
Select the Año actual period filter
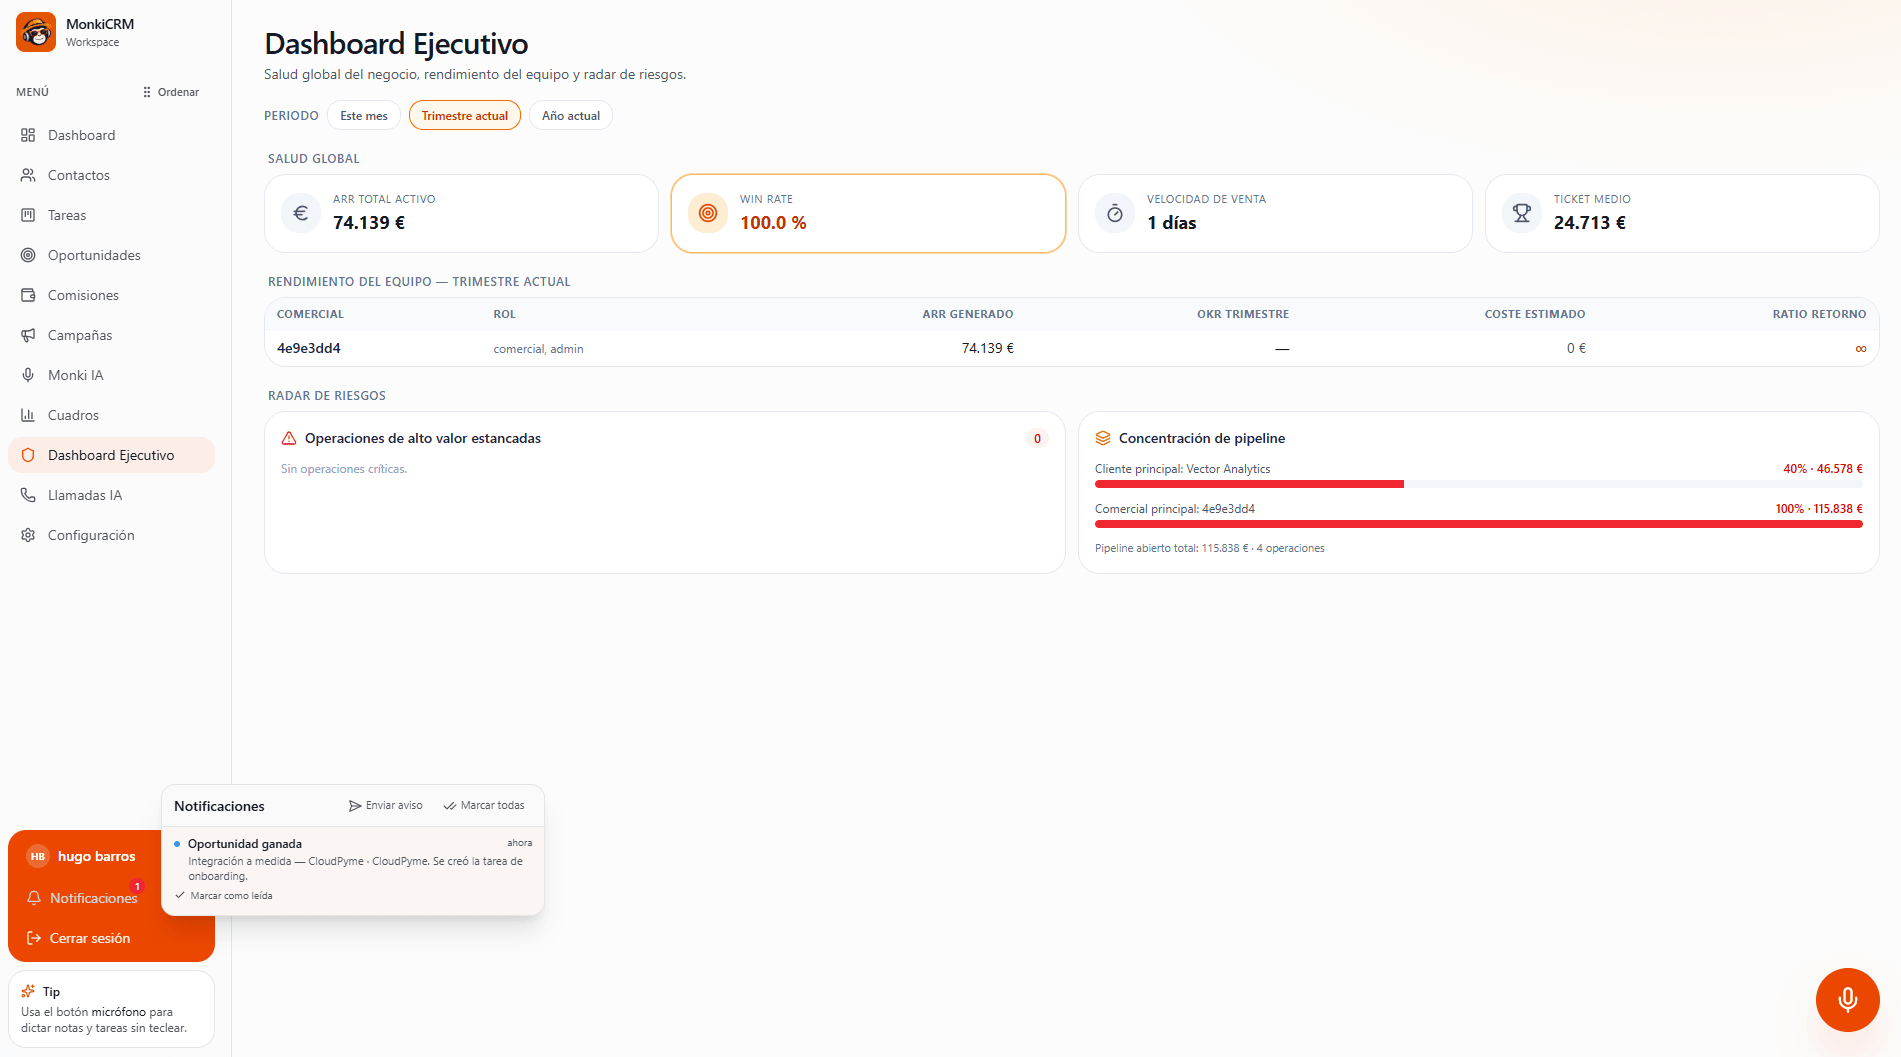pos(571,116)
